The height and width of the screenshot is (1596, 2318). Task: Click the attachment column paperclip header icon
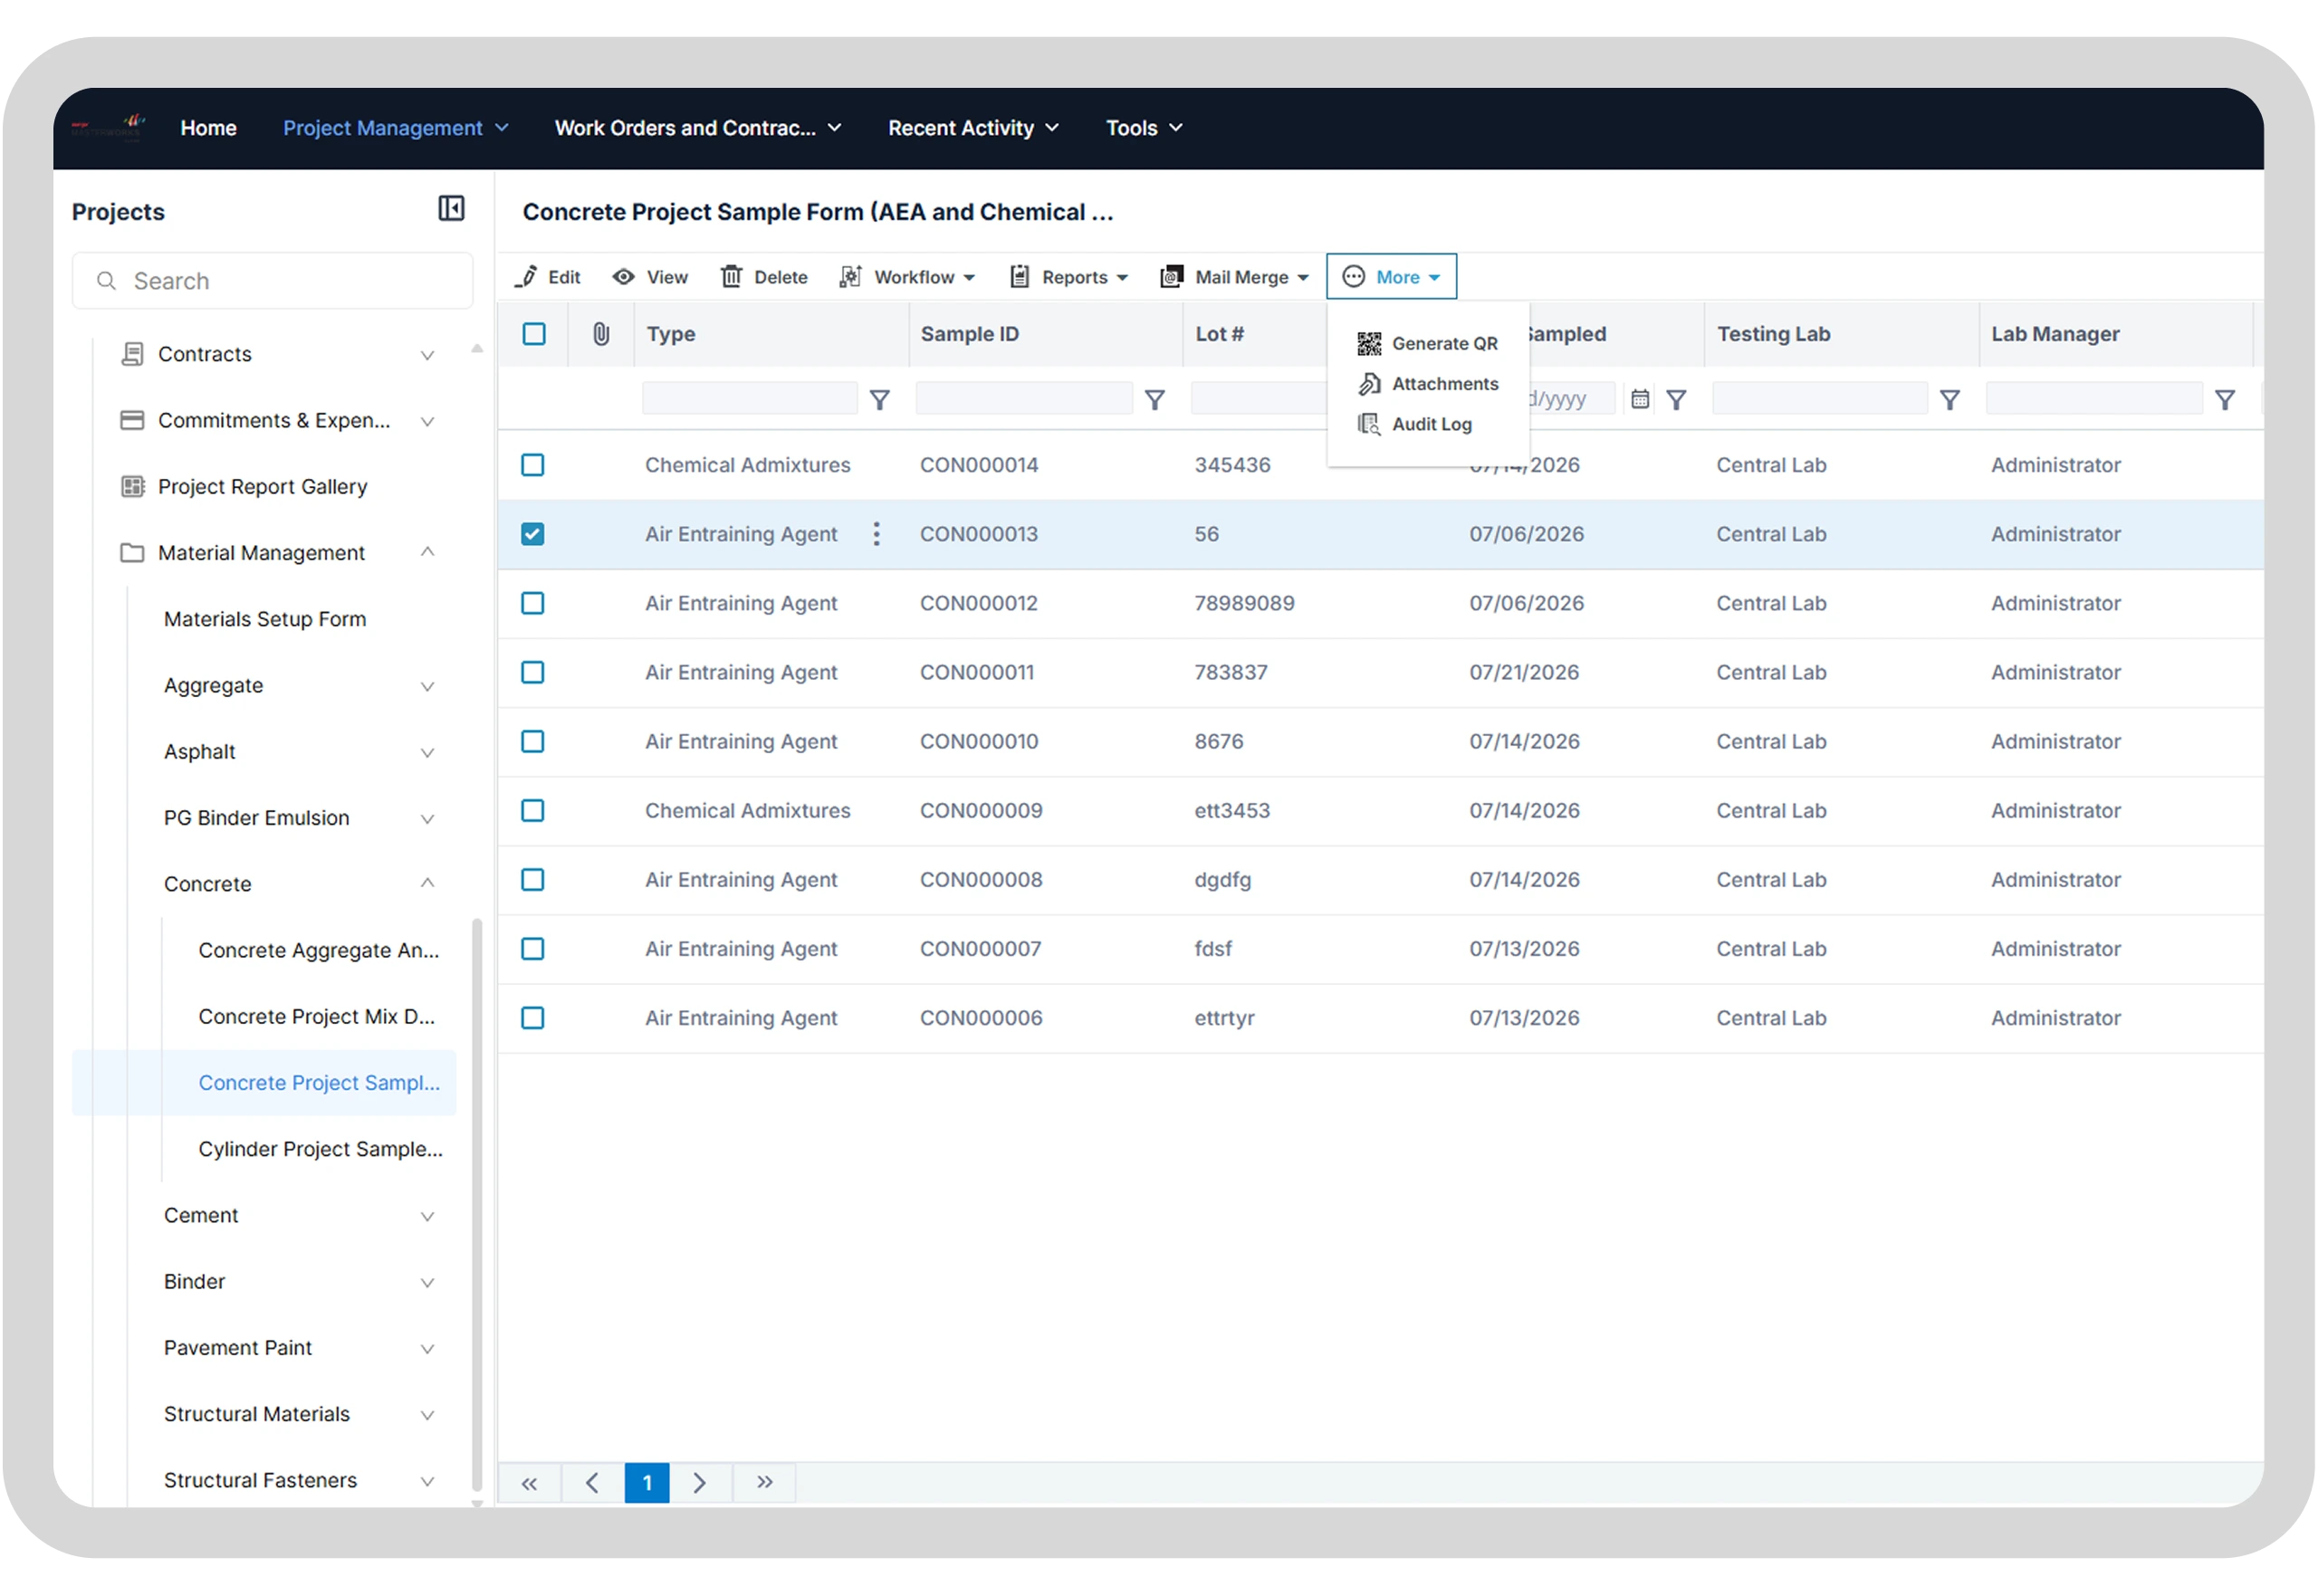click(x=601, y=334)
